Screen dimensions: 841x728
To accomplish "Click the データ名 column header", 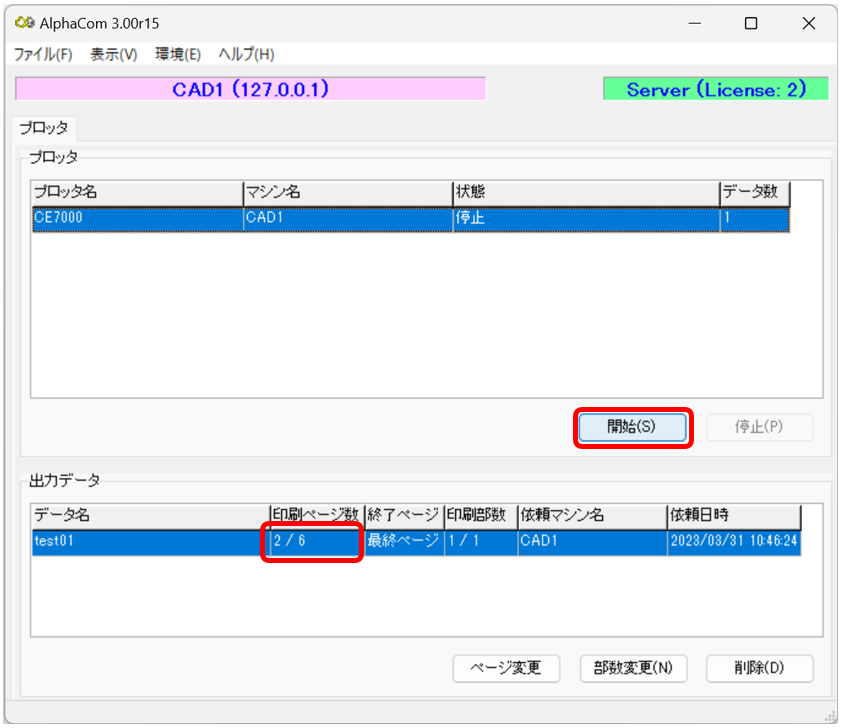I will coord(150,516).
